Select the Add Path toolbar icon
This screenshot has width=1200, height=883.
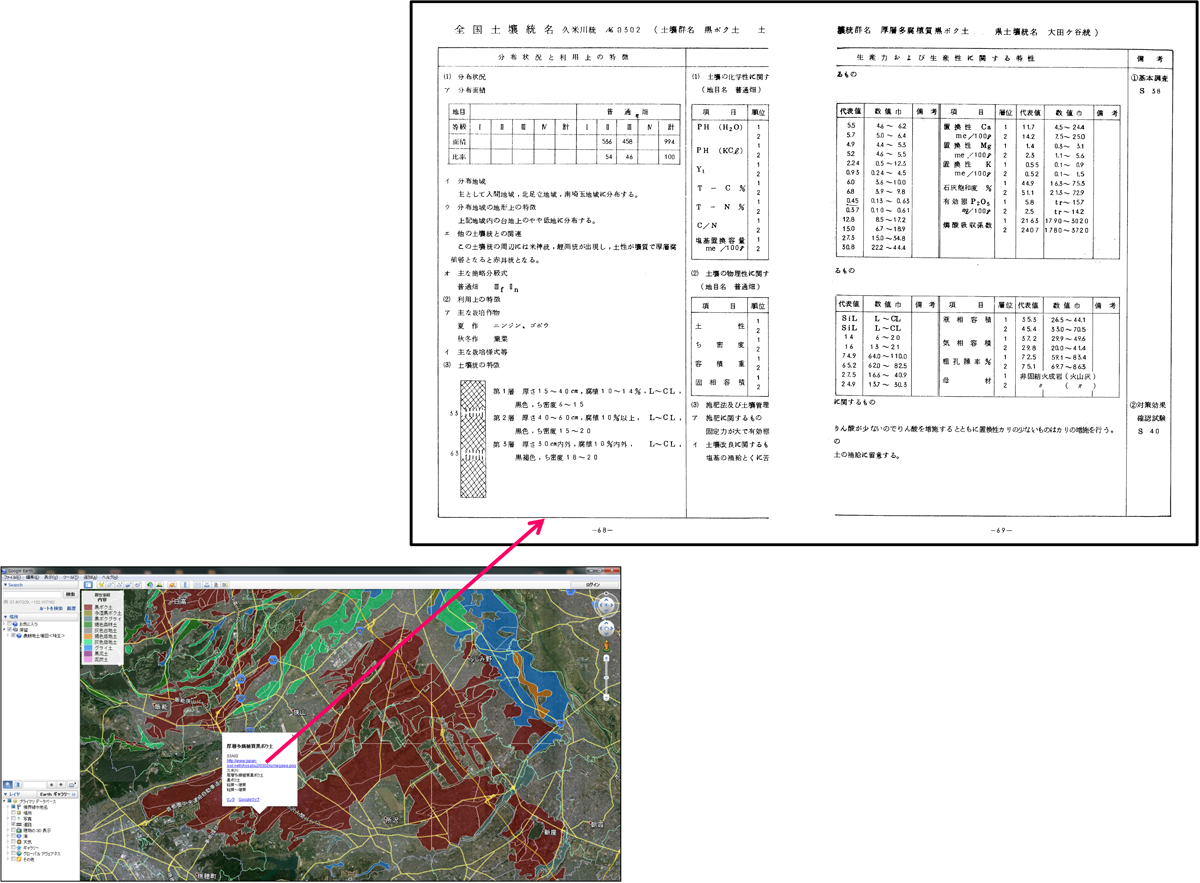point(119,585)
